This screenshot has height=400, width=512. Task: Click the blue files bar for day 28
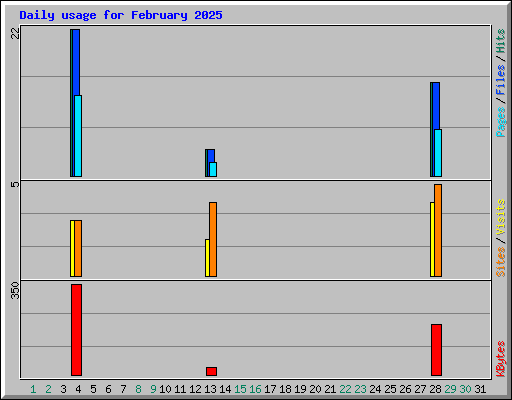pyautogui.click(x=436, y=106)
